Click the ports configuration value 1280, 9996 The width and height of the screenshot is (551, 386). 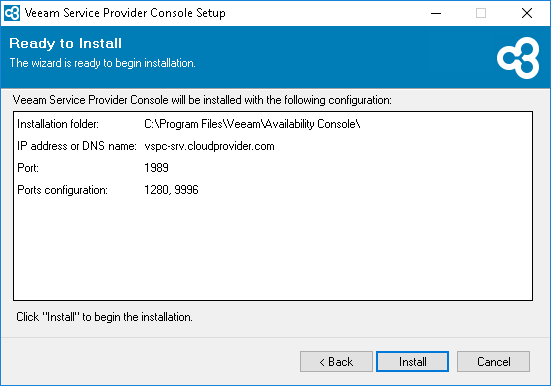[x=171, y=190]
